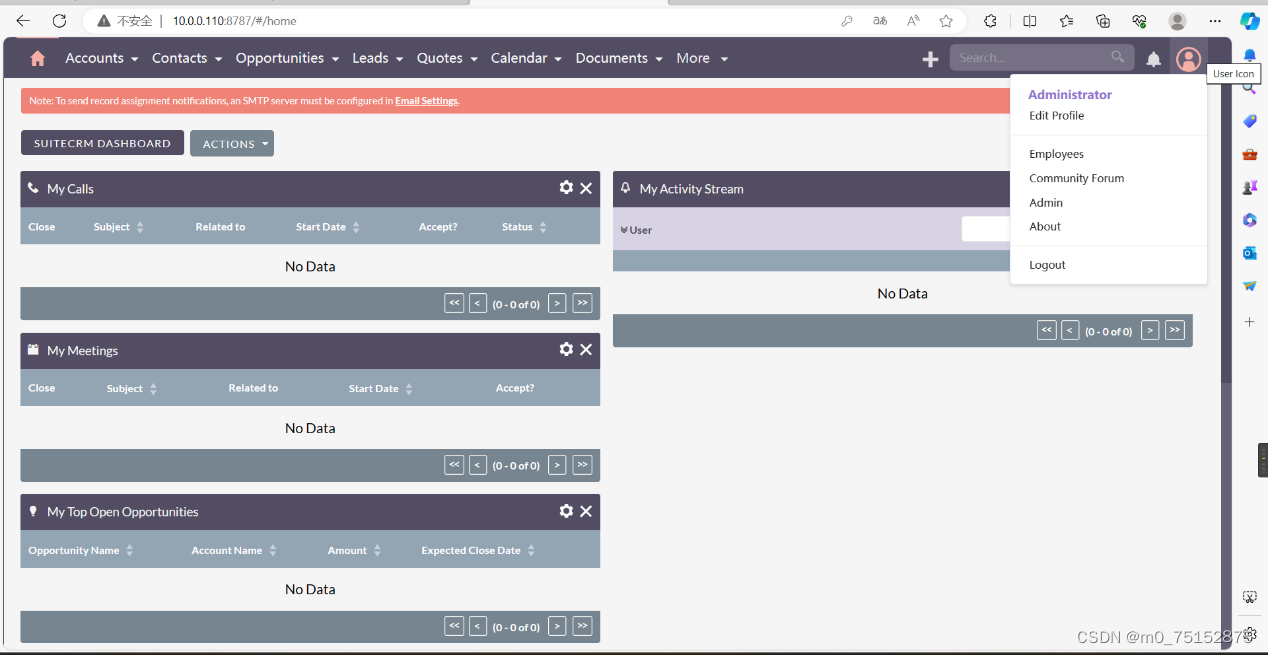Image resolution: width=1268 pixels, height=655 pixels.
Task: Select Admin from the user menu
Action: (1046, 202)
